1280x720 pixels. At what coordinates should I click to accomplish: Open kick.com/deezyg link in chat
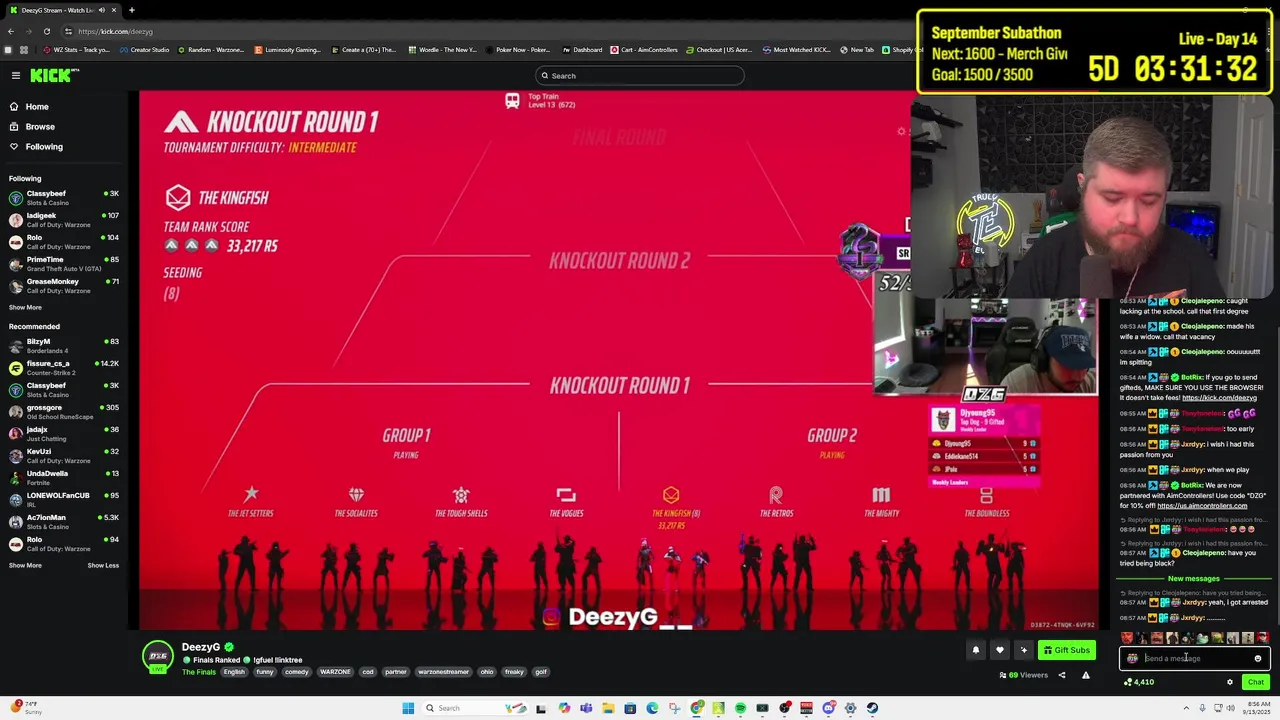(1219, 398)
